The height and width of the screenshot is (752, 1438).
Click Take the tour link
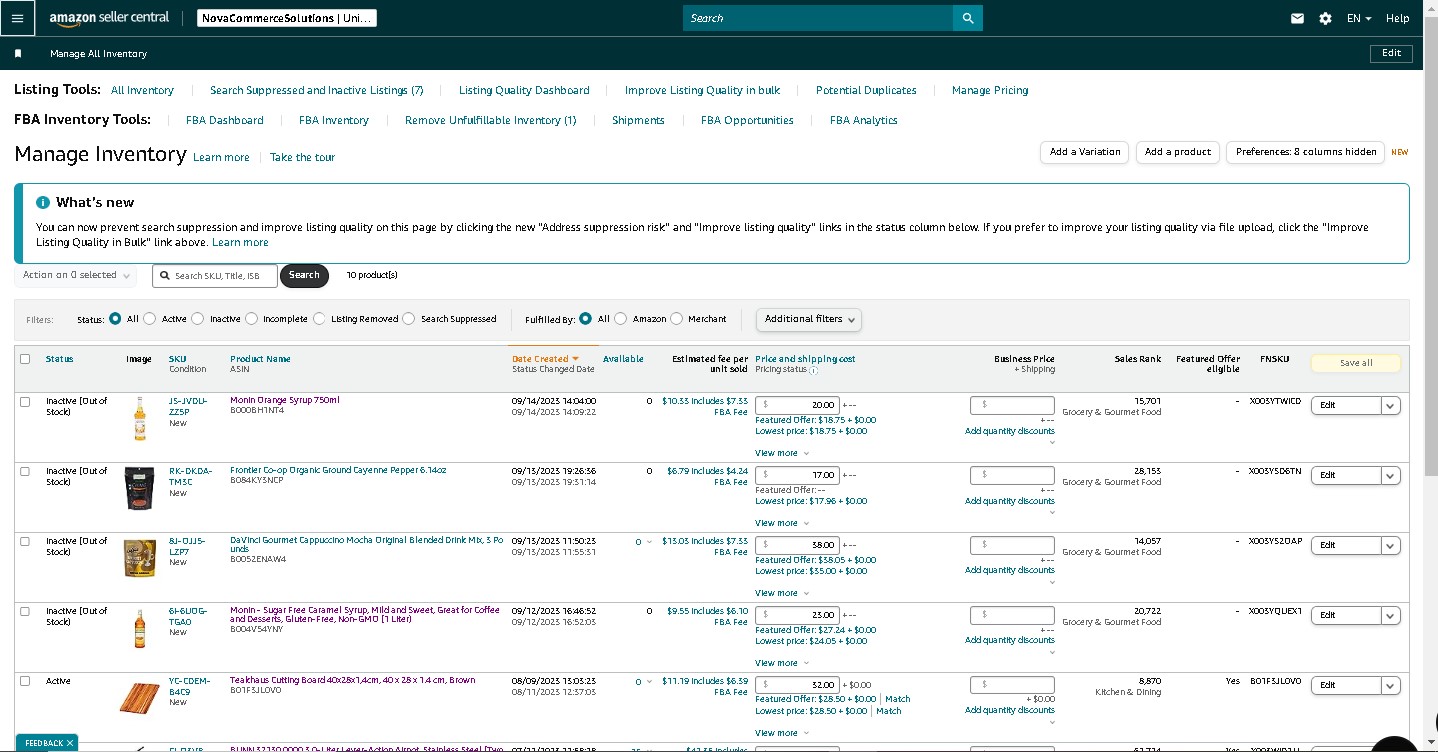pos(302,157)
